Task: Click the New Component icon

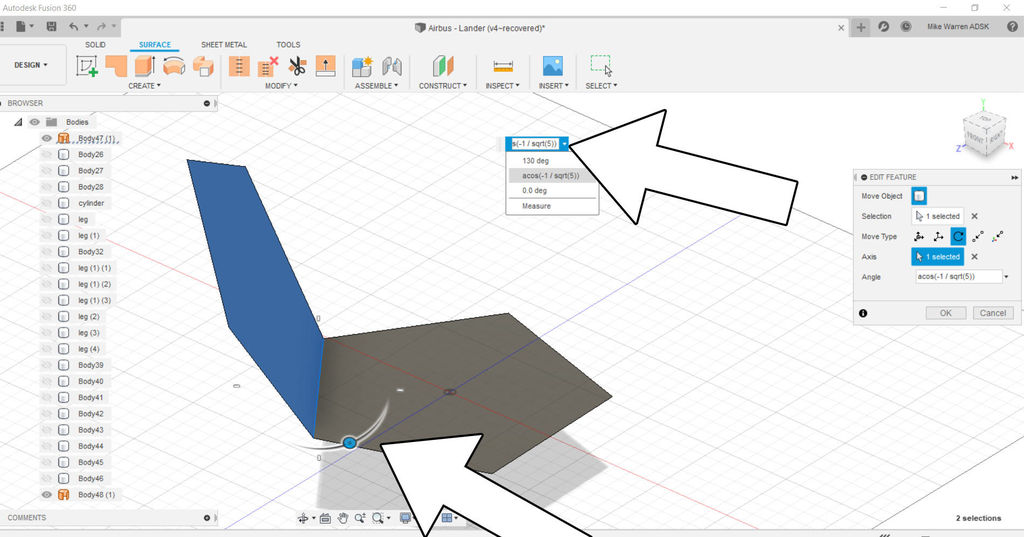Action: (362, 66)
